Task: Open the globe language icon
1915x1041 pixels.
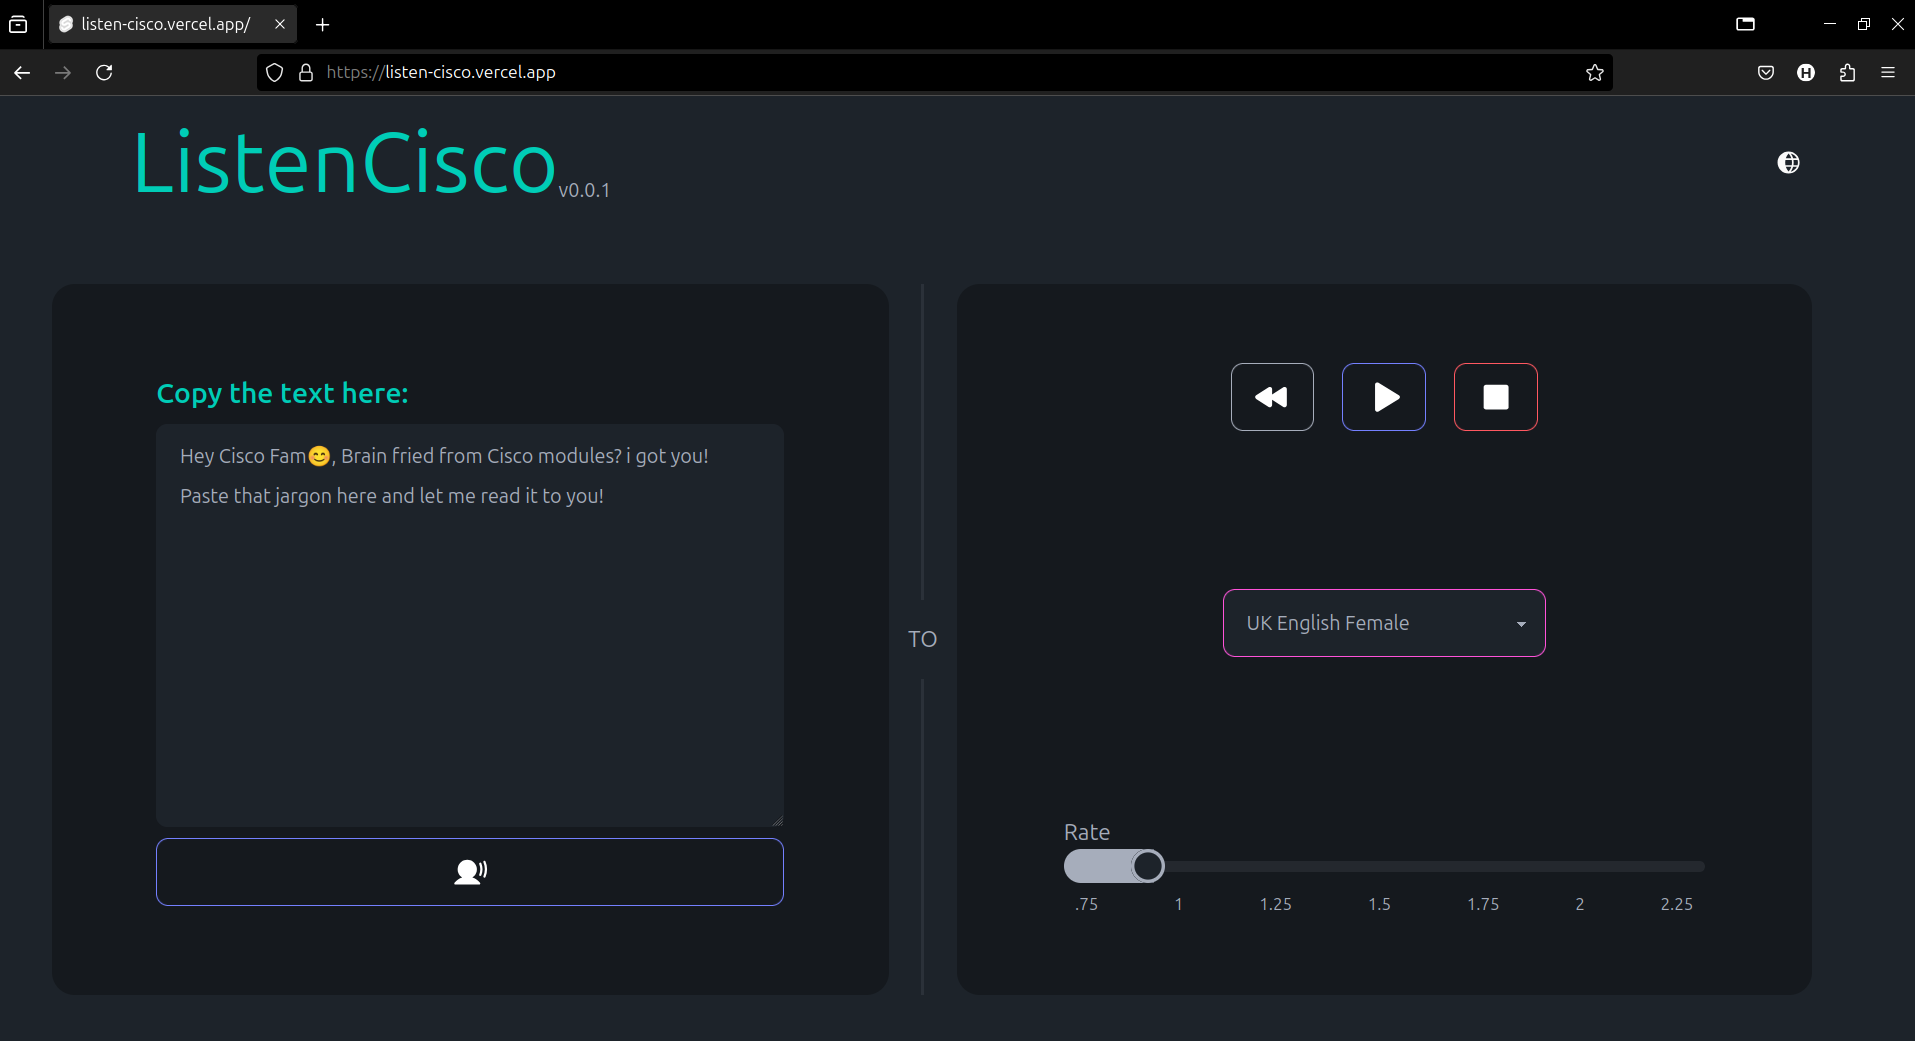Action: click(x=1789, y=162)
